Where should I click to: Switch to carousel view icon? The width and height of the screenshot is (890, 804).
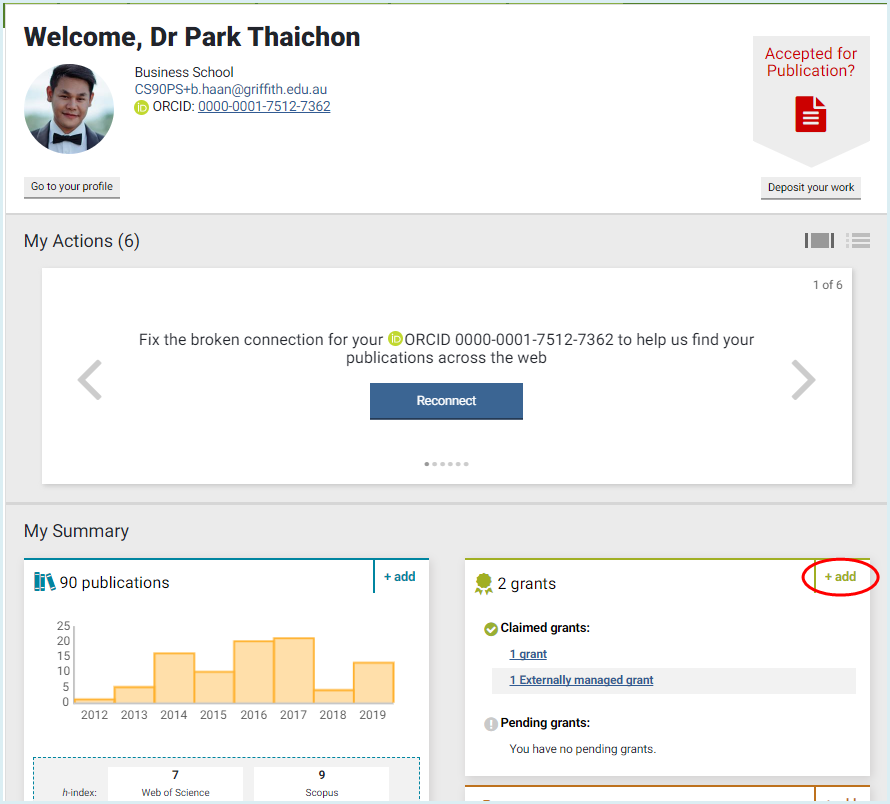point(819,241)
